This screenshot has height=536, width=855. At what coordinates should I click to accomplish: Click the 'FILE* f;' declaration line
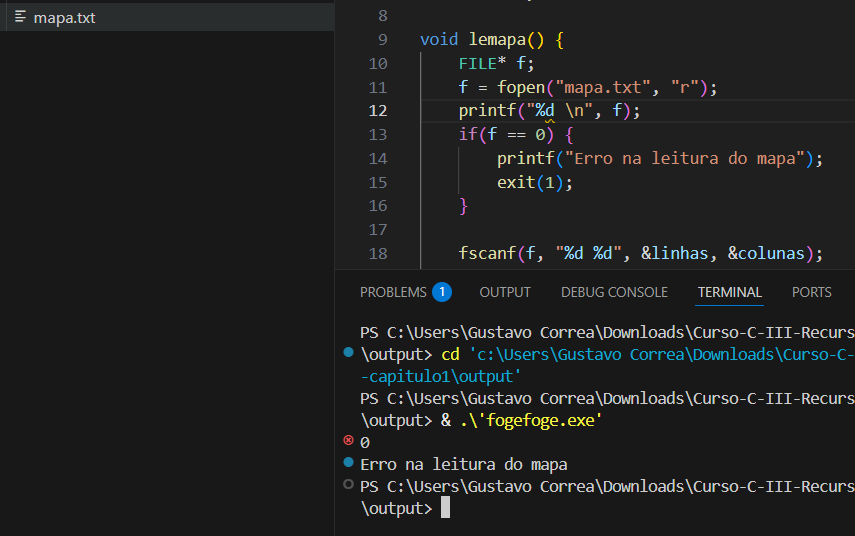pyautogui.click(x=496, y=64)
